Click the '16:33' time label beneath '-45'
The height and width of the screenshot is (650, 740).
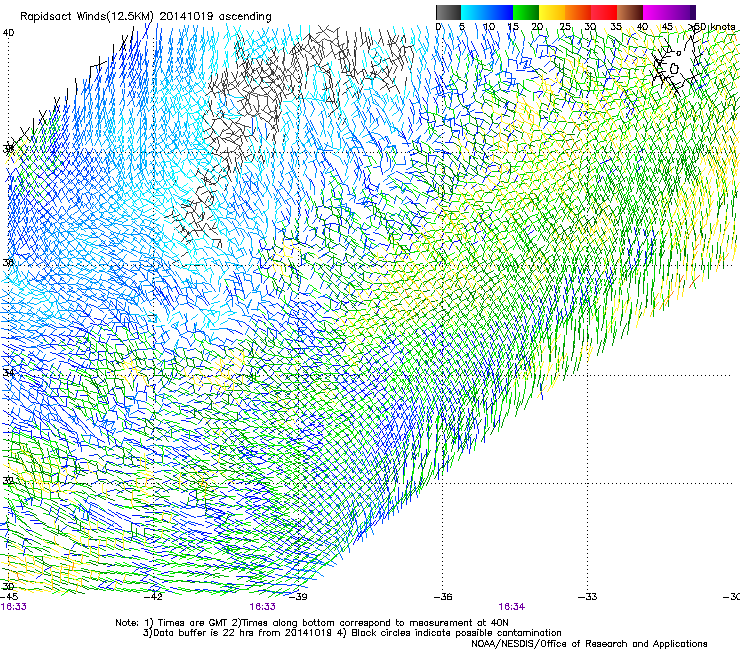point(14,607)
